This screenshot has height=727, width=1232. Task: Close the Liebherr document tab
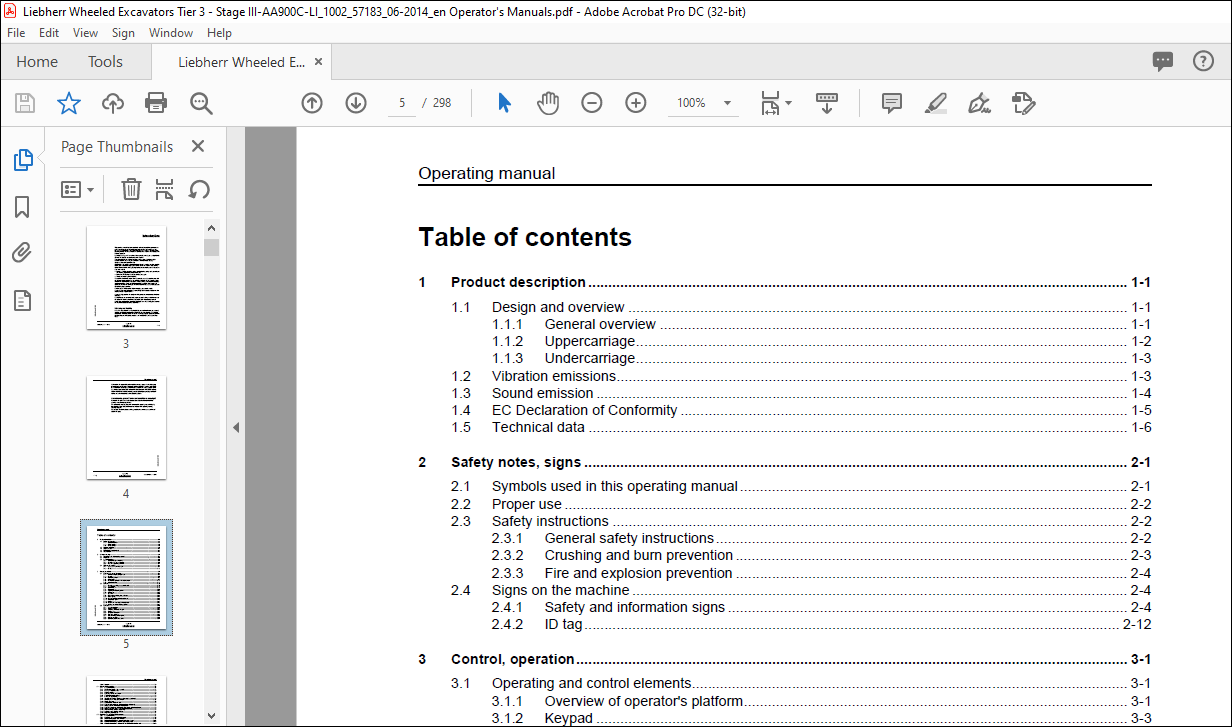coord(319,62)
